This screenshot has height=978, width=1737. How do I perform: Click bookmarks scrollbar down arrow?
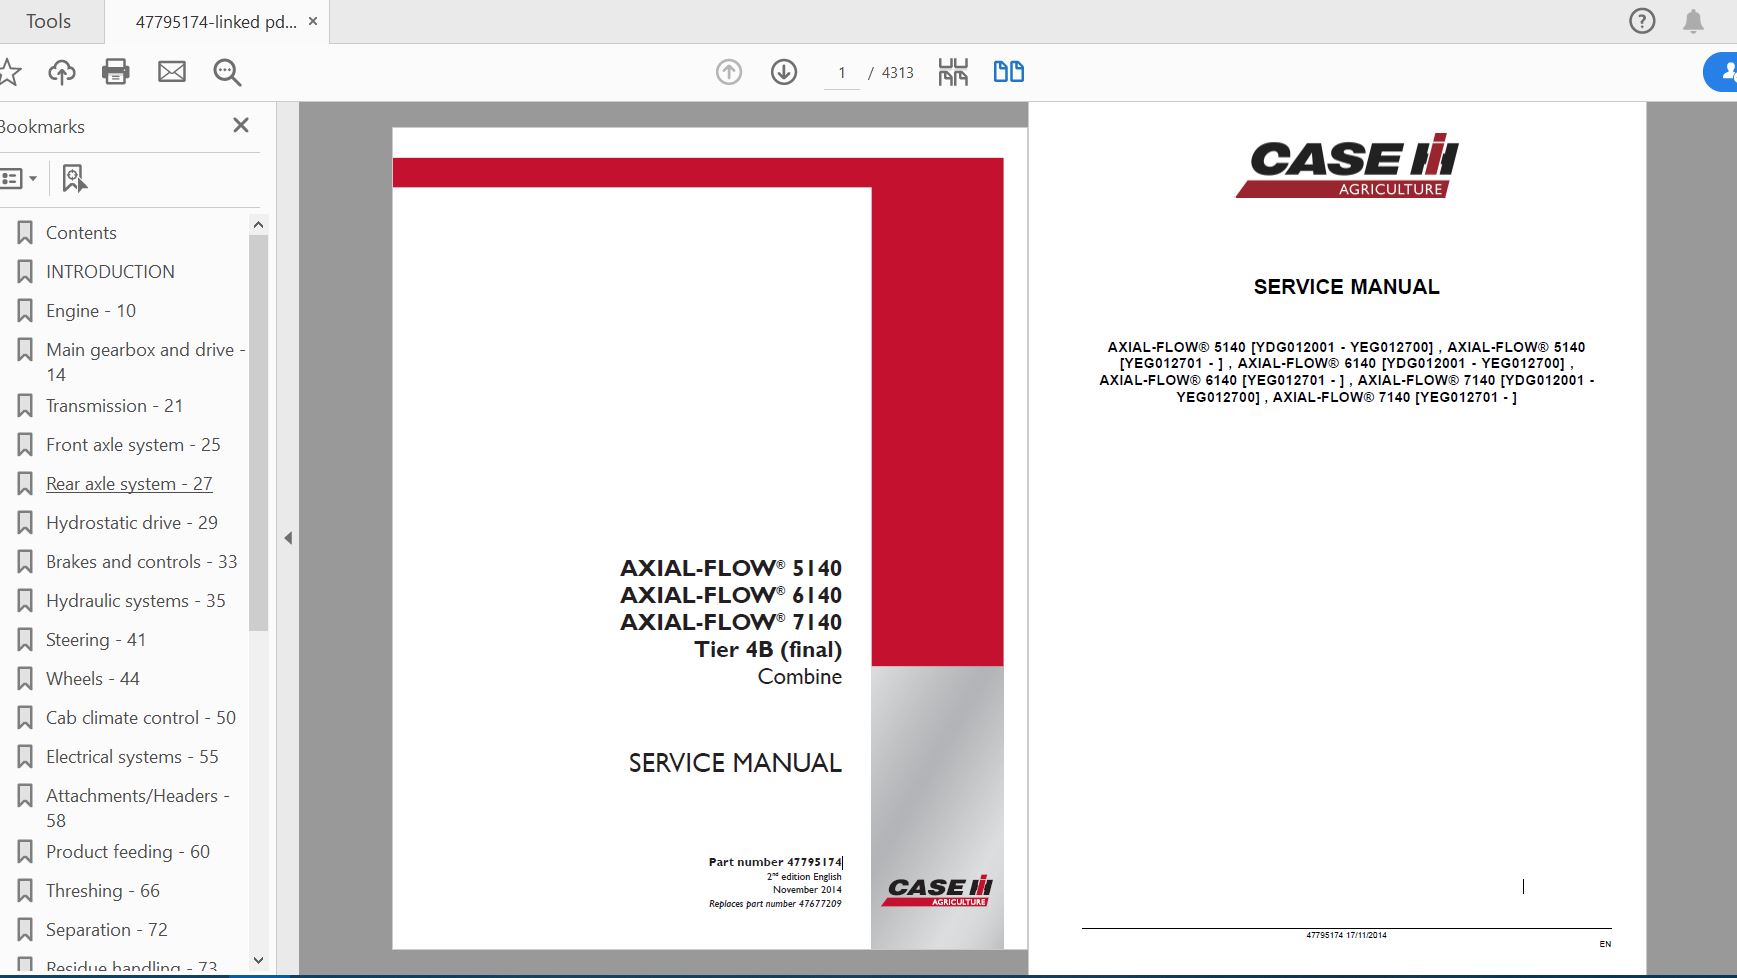(x=258, y=960)
